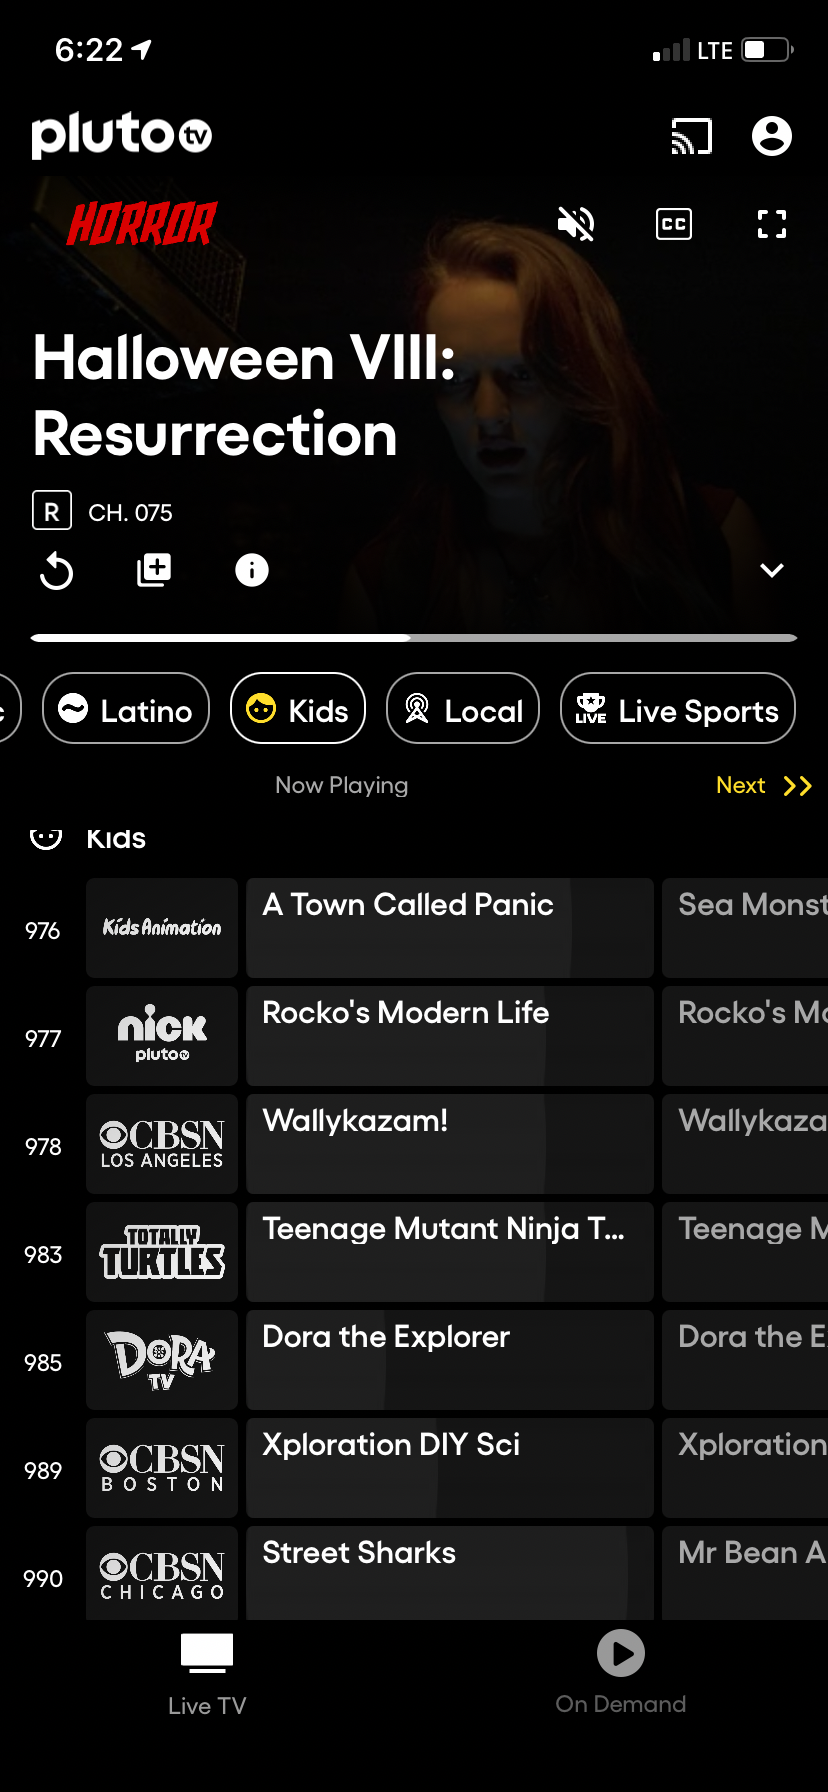Open the Nick Pluto channel logo
This screenshot has height=1792, width=828.
(162, 1036)
